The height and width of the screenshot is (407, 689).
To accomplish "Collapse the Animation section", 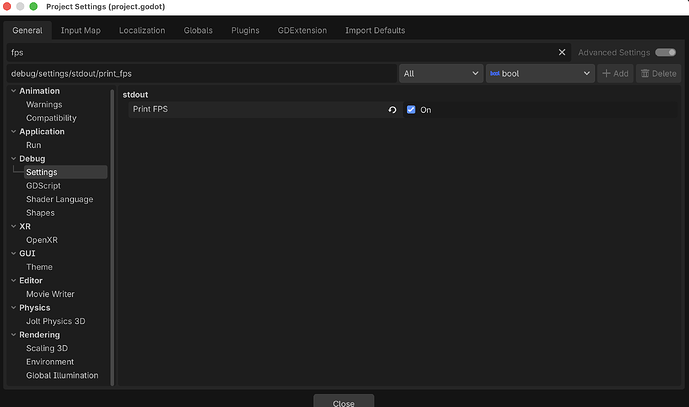I will coord(14,91).
